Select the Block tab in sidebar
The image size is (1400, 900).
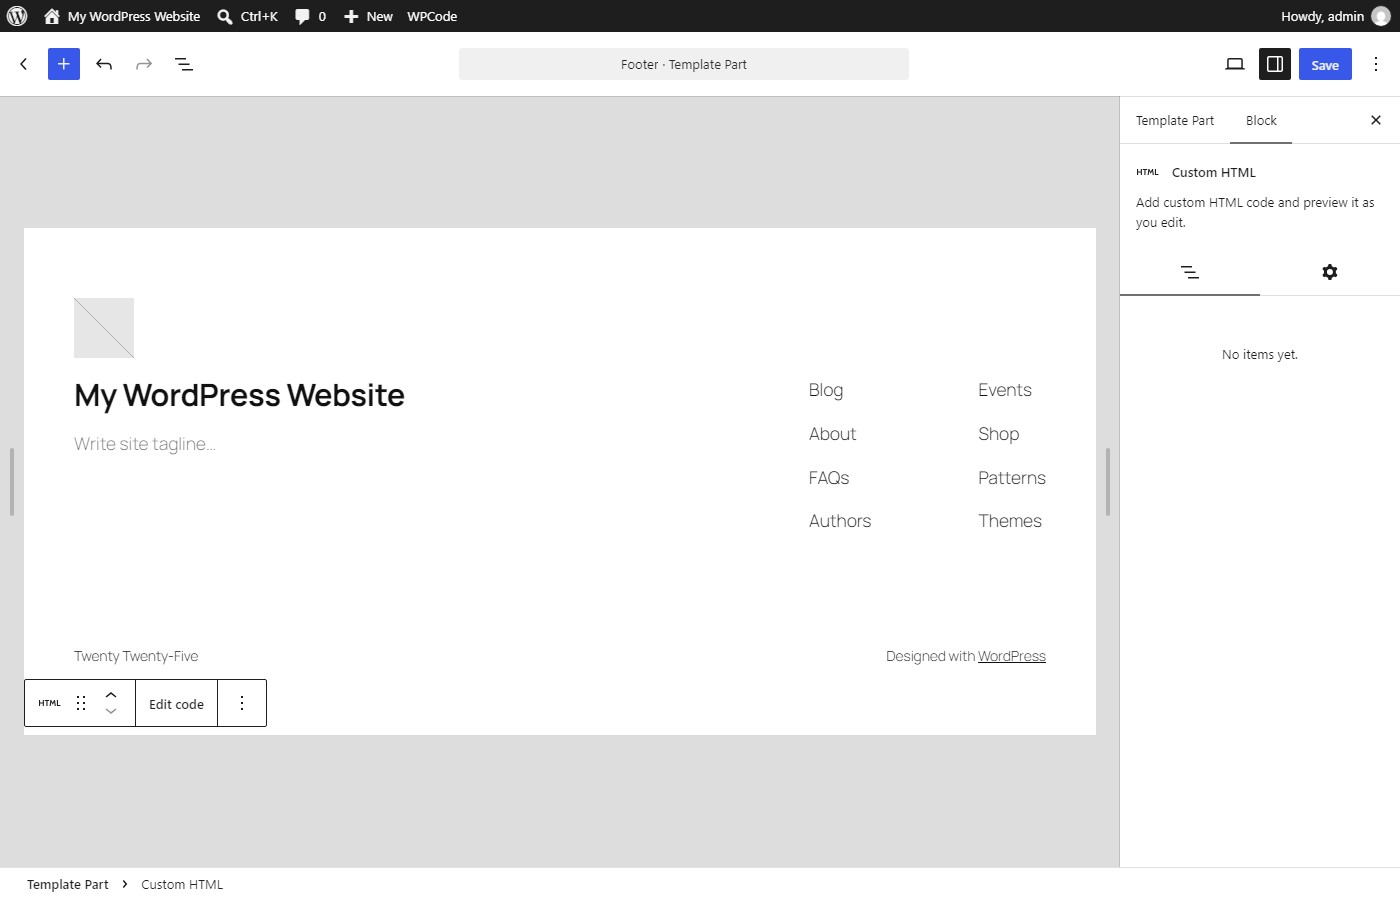coord(1261,120)
